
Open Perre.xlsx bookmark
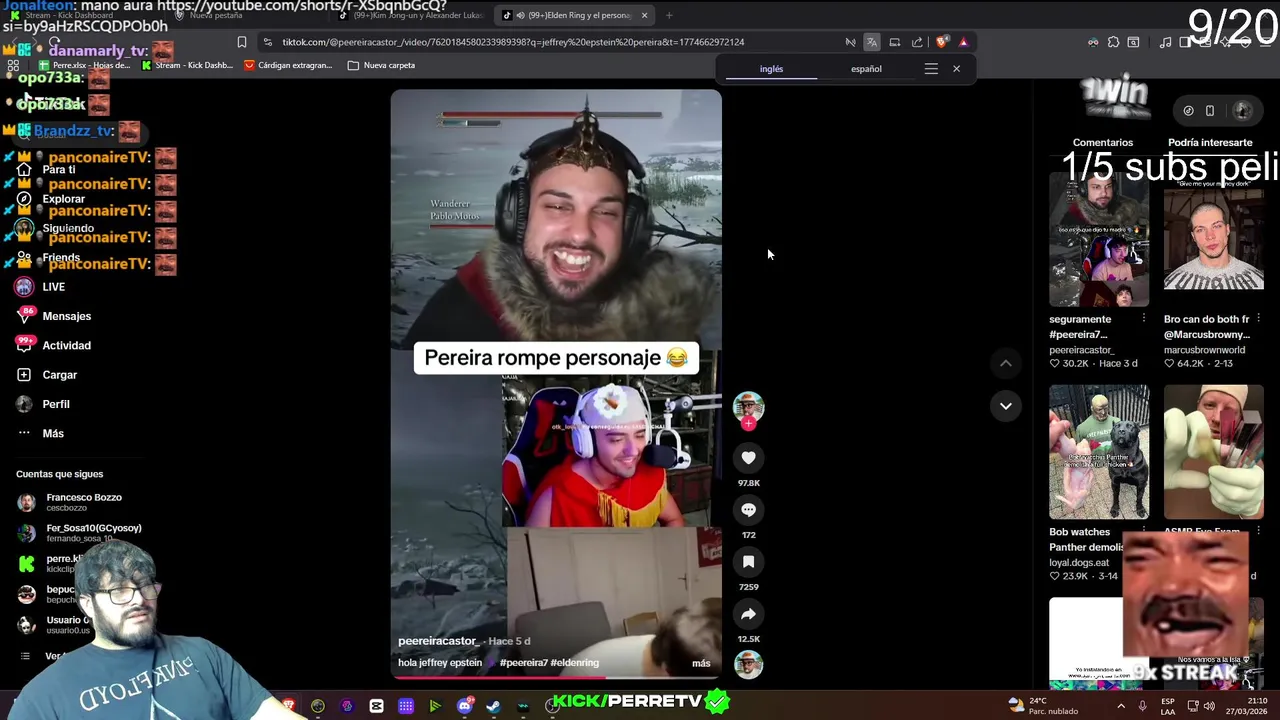[x=85, y=65]
